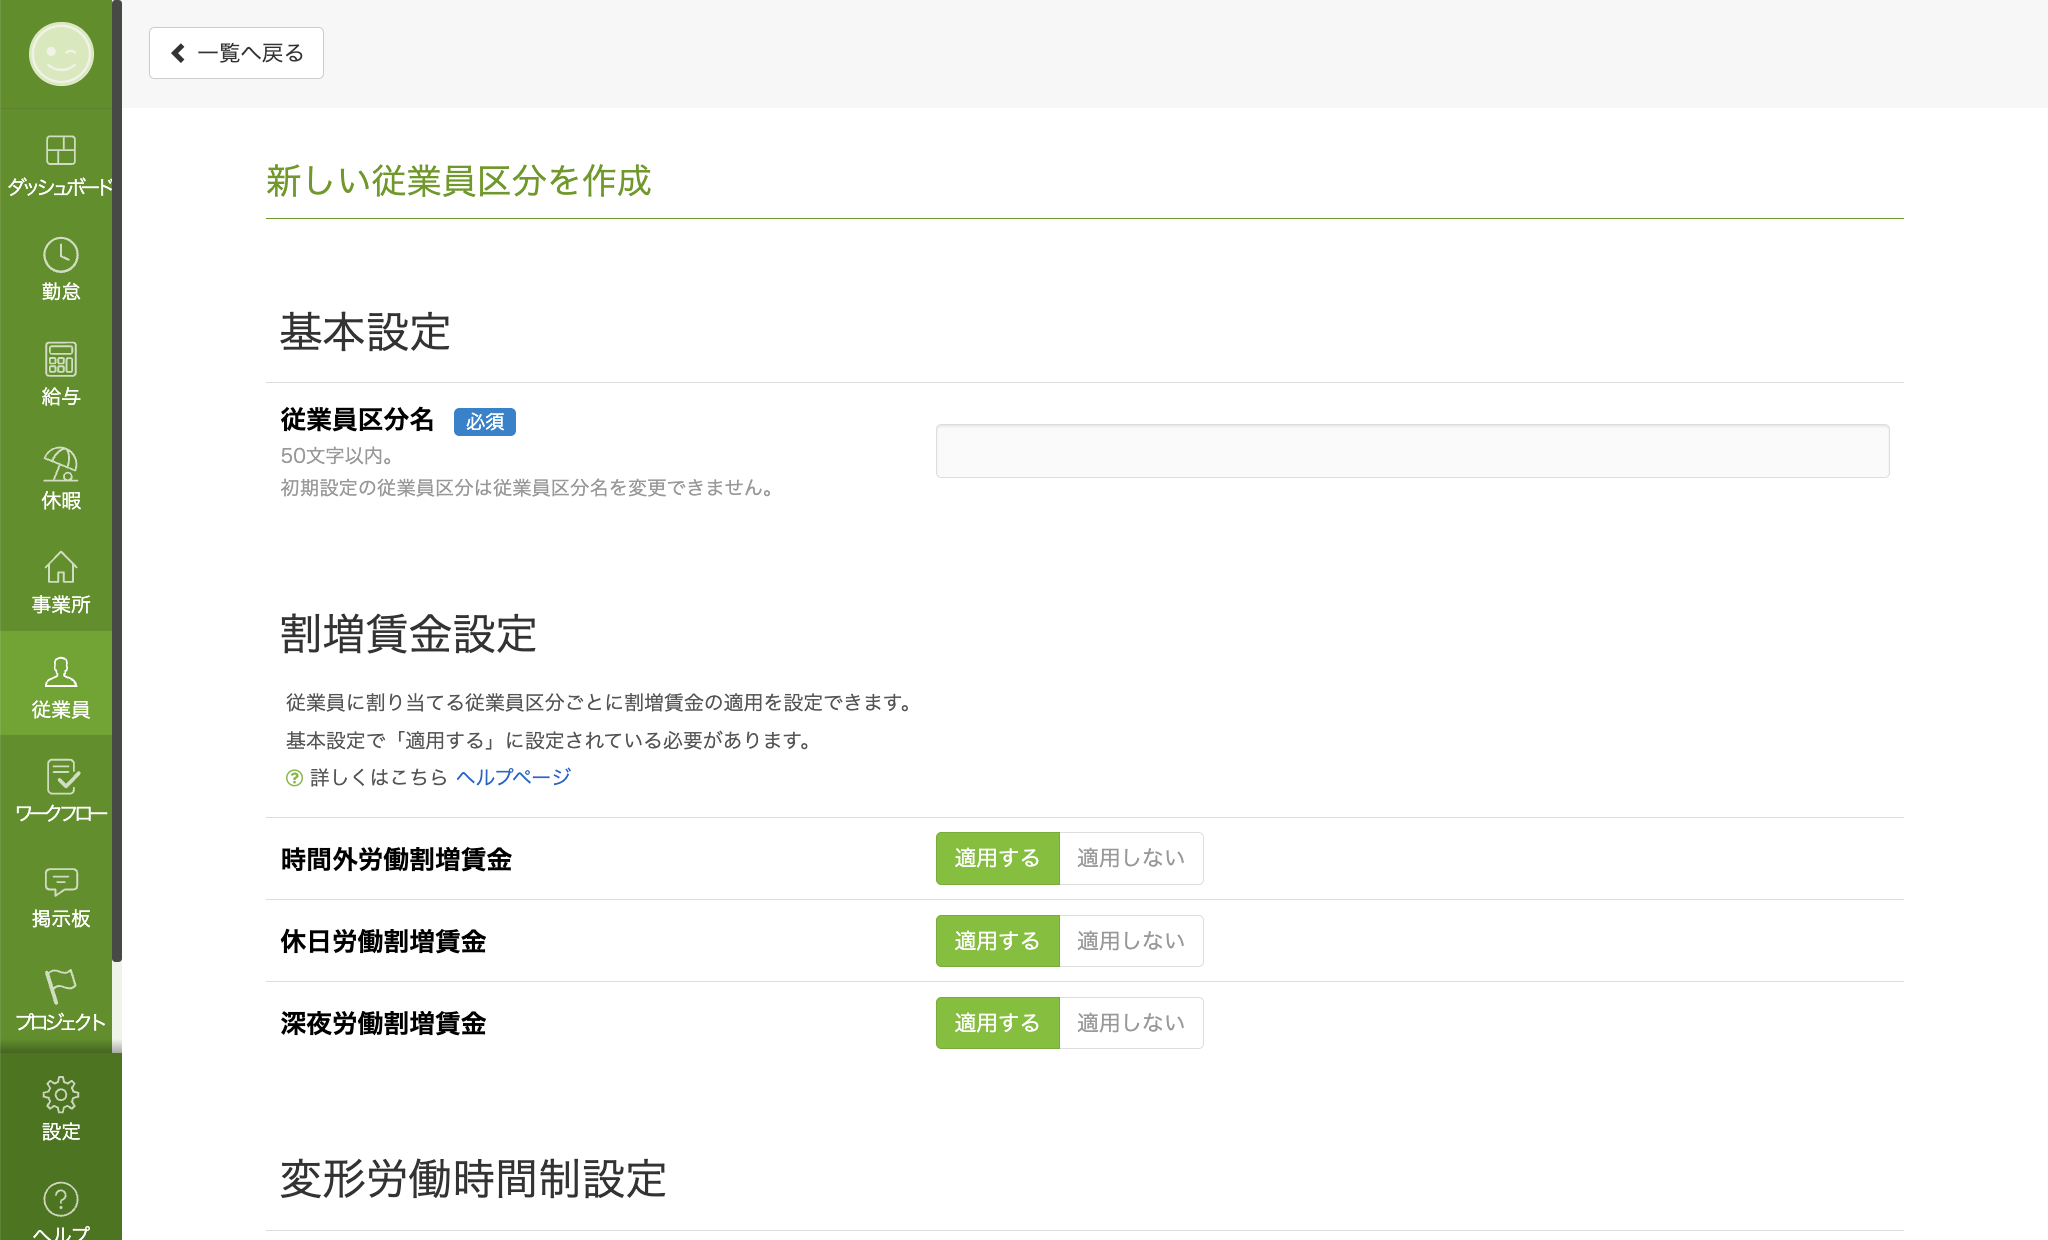Click the smiley face logo icon
The height and width of the screenshot is (1240, 2048).
pyautogui.click(x=61, y=54)
